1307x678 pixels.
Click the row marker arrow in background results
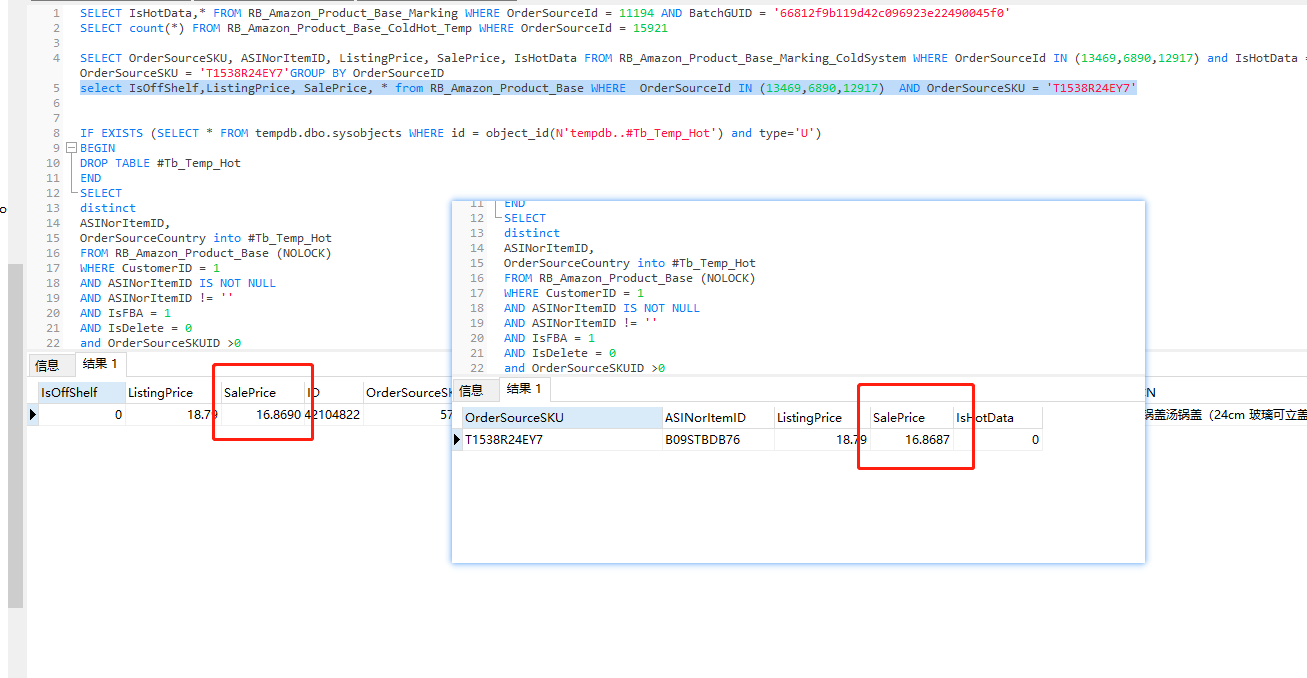coord(32,414)
